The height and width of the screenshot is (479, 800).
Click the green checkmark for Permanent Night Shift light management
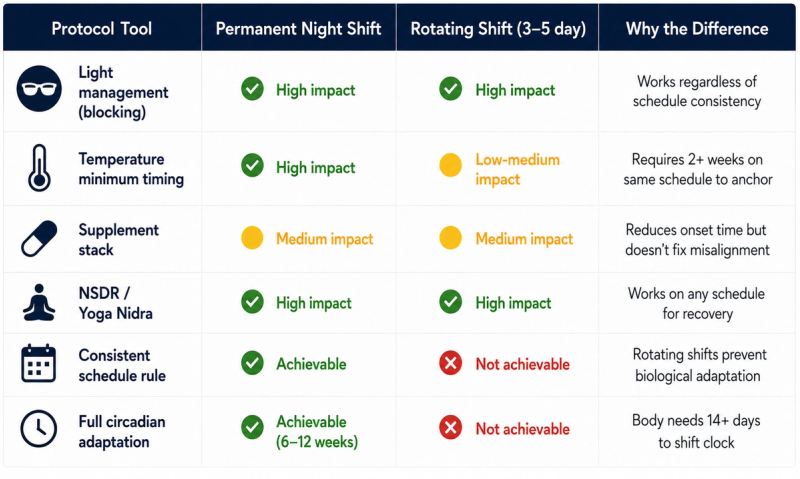[x=253, y=89]
